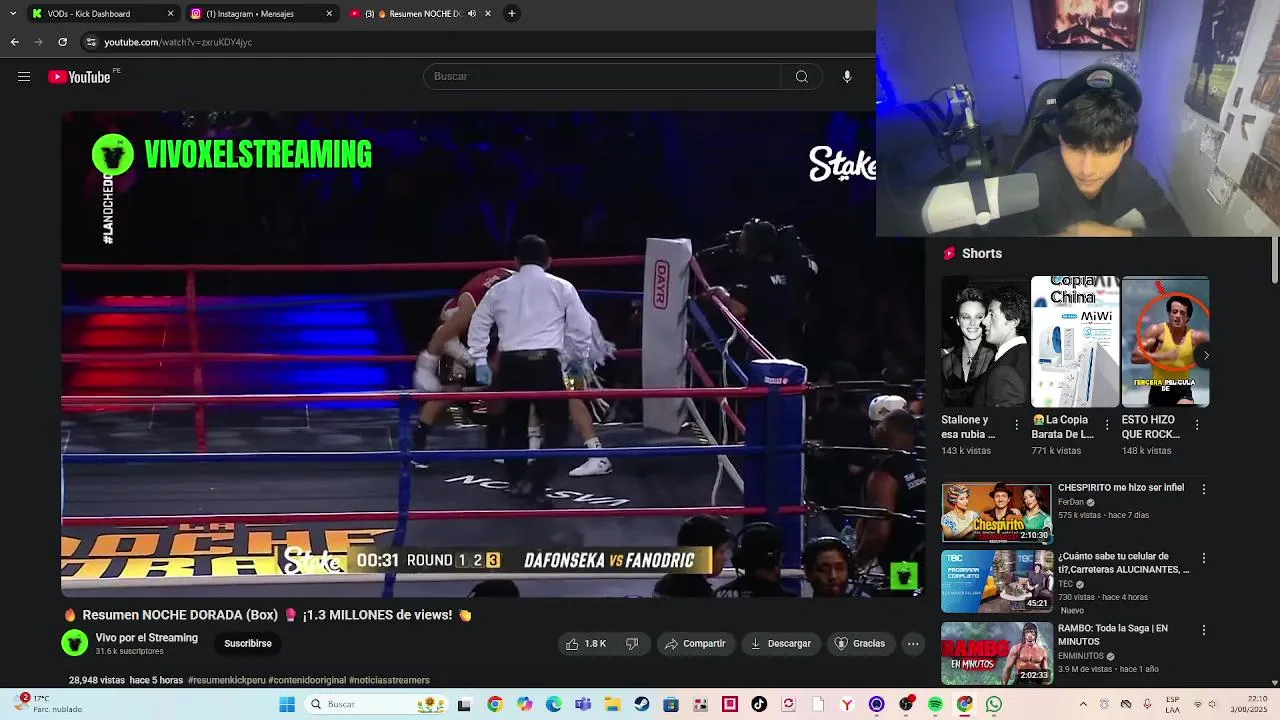Click the ESP LAA language indicator
The image size is (1280, 720).
click(x=1173, y=704)
